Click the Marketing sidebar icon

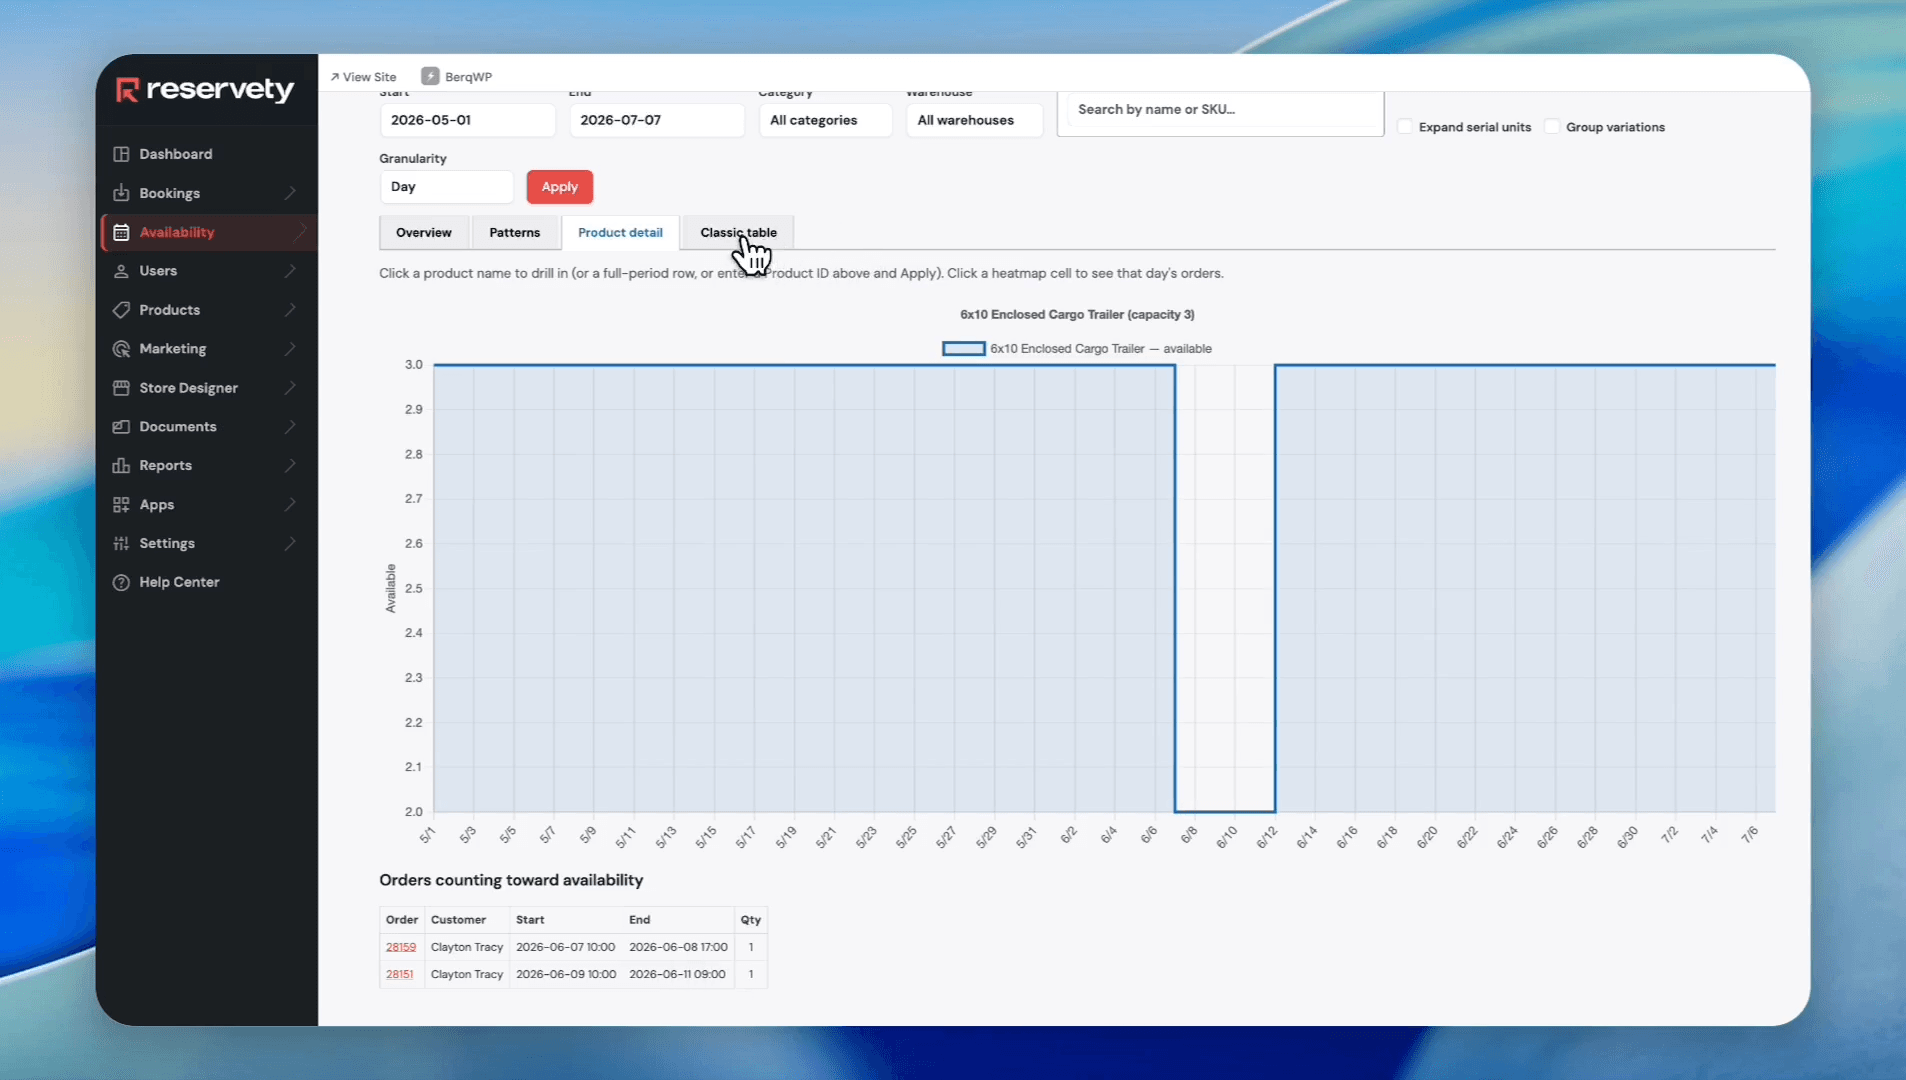[x=121, y=349]
